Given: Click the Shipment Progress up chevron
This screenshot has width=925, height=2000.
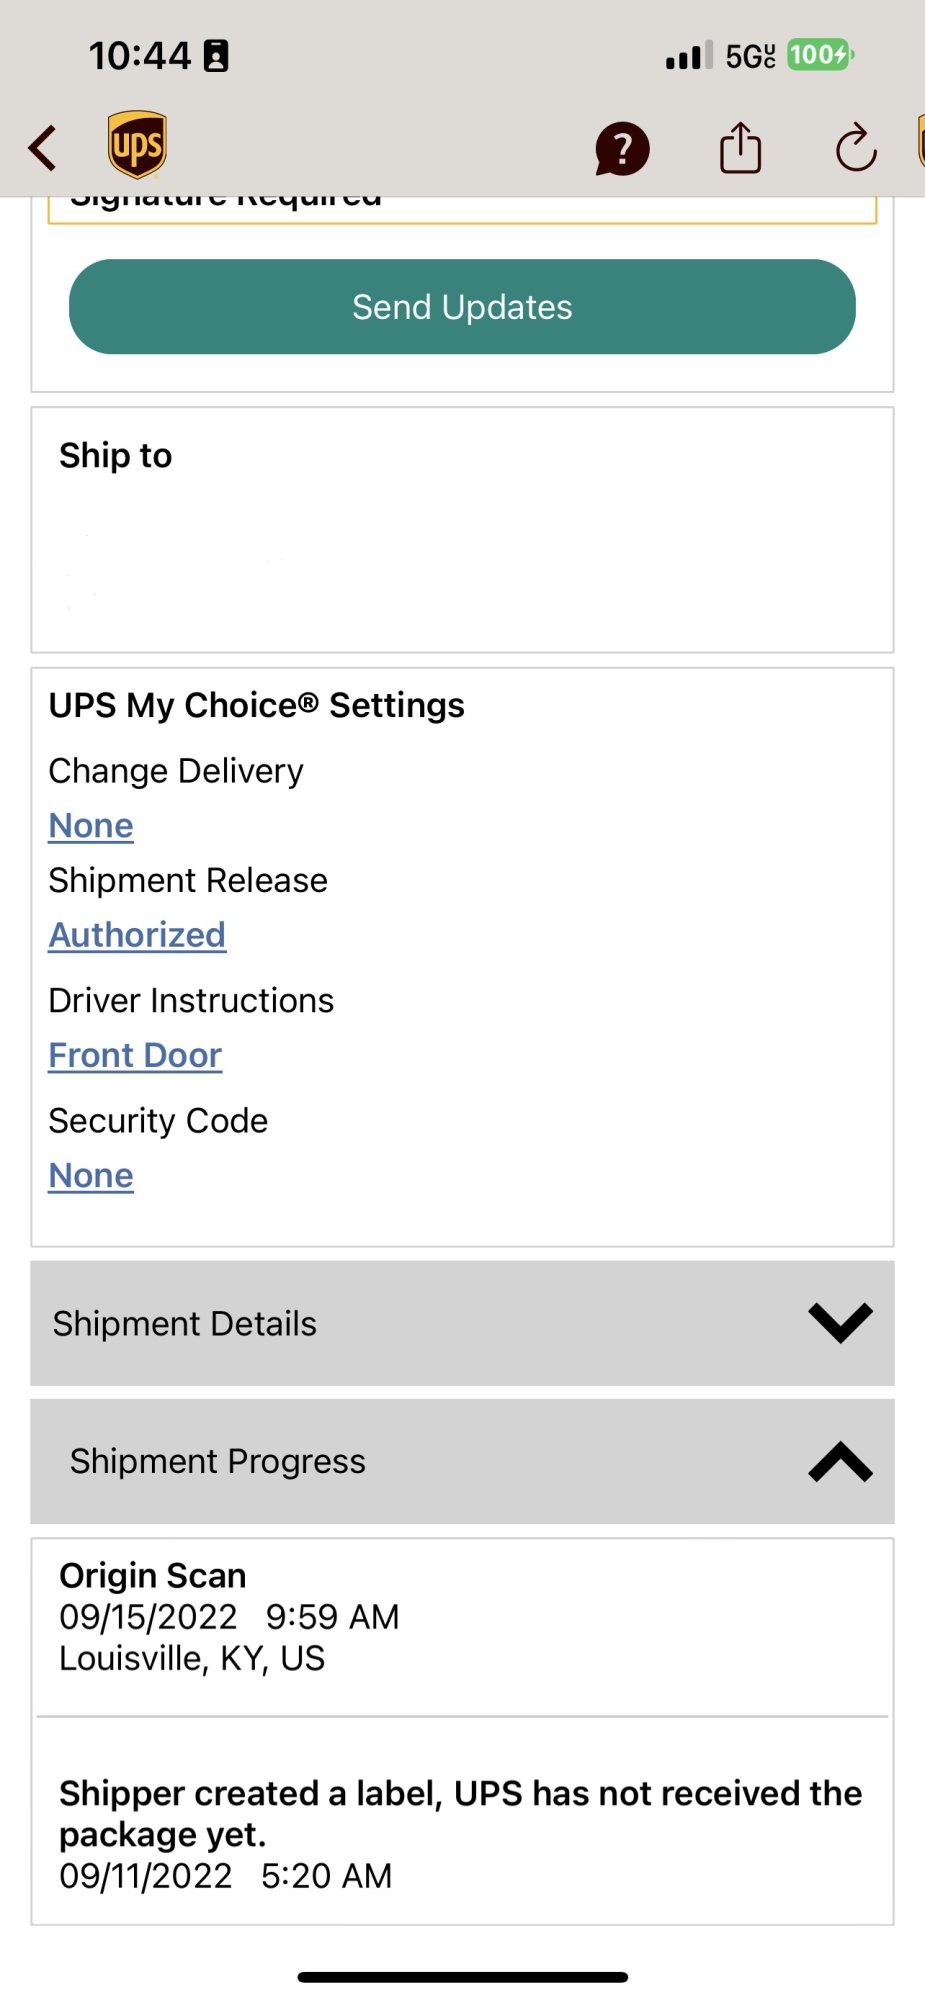Looking at the screenshot, I should [x=840, y=1461].
